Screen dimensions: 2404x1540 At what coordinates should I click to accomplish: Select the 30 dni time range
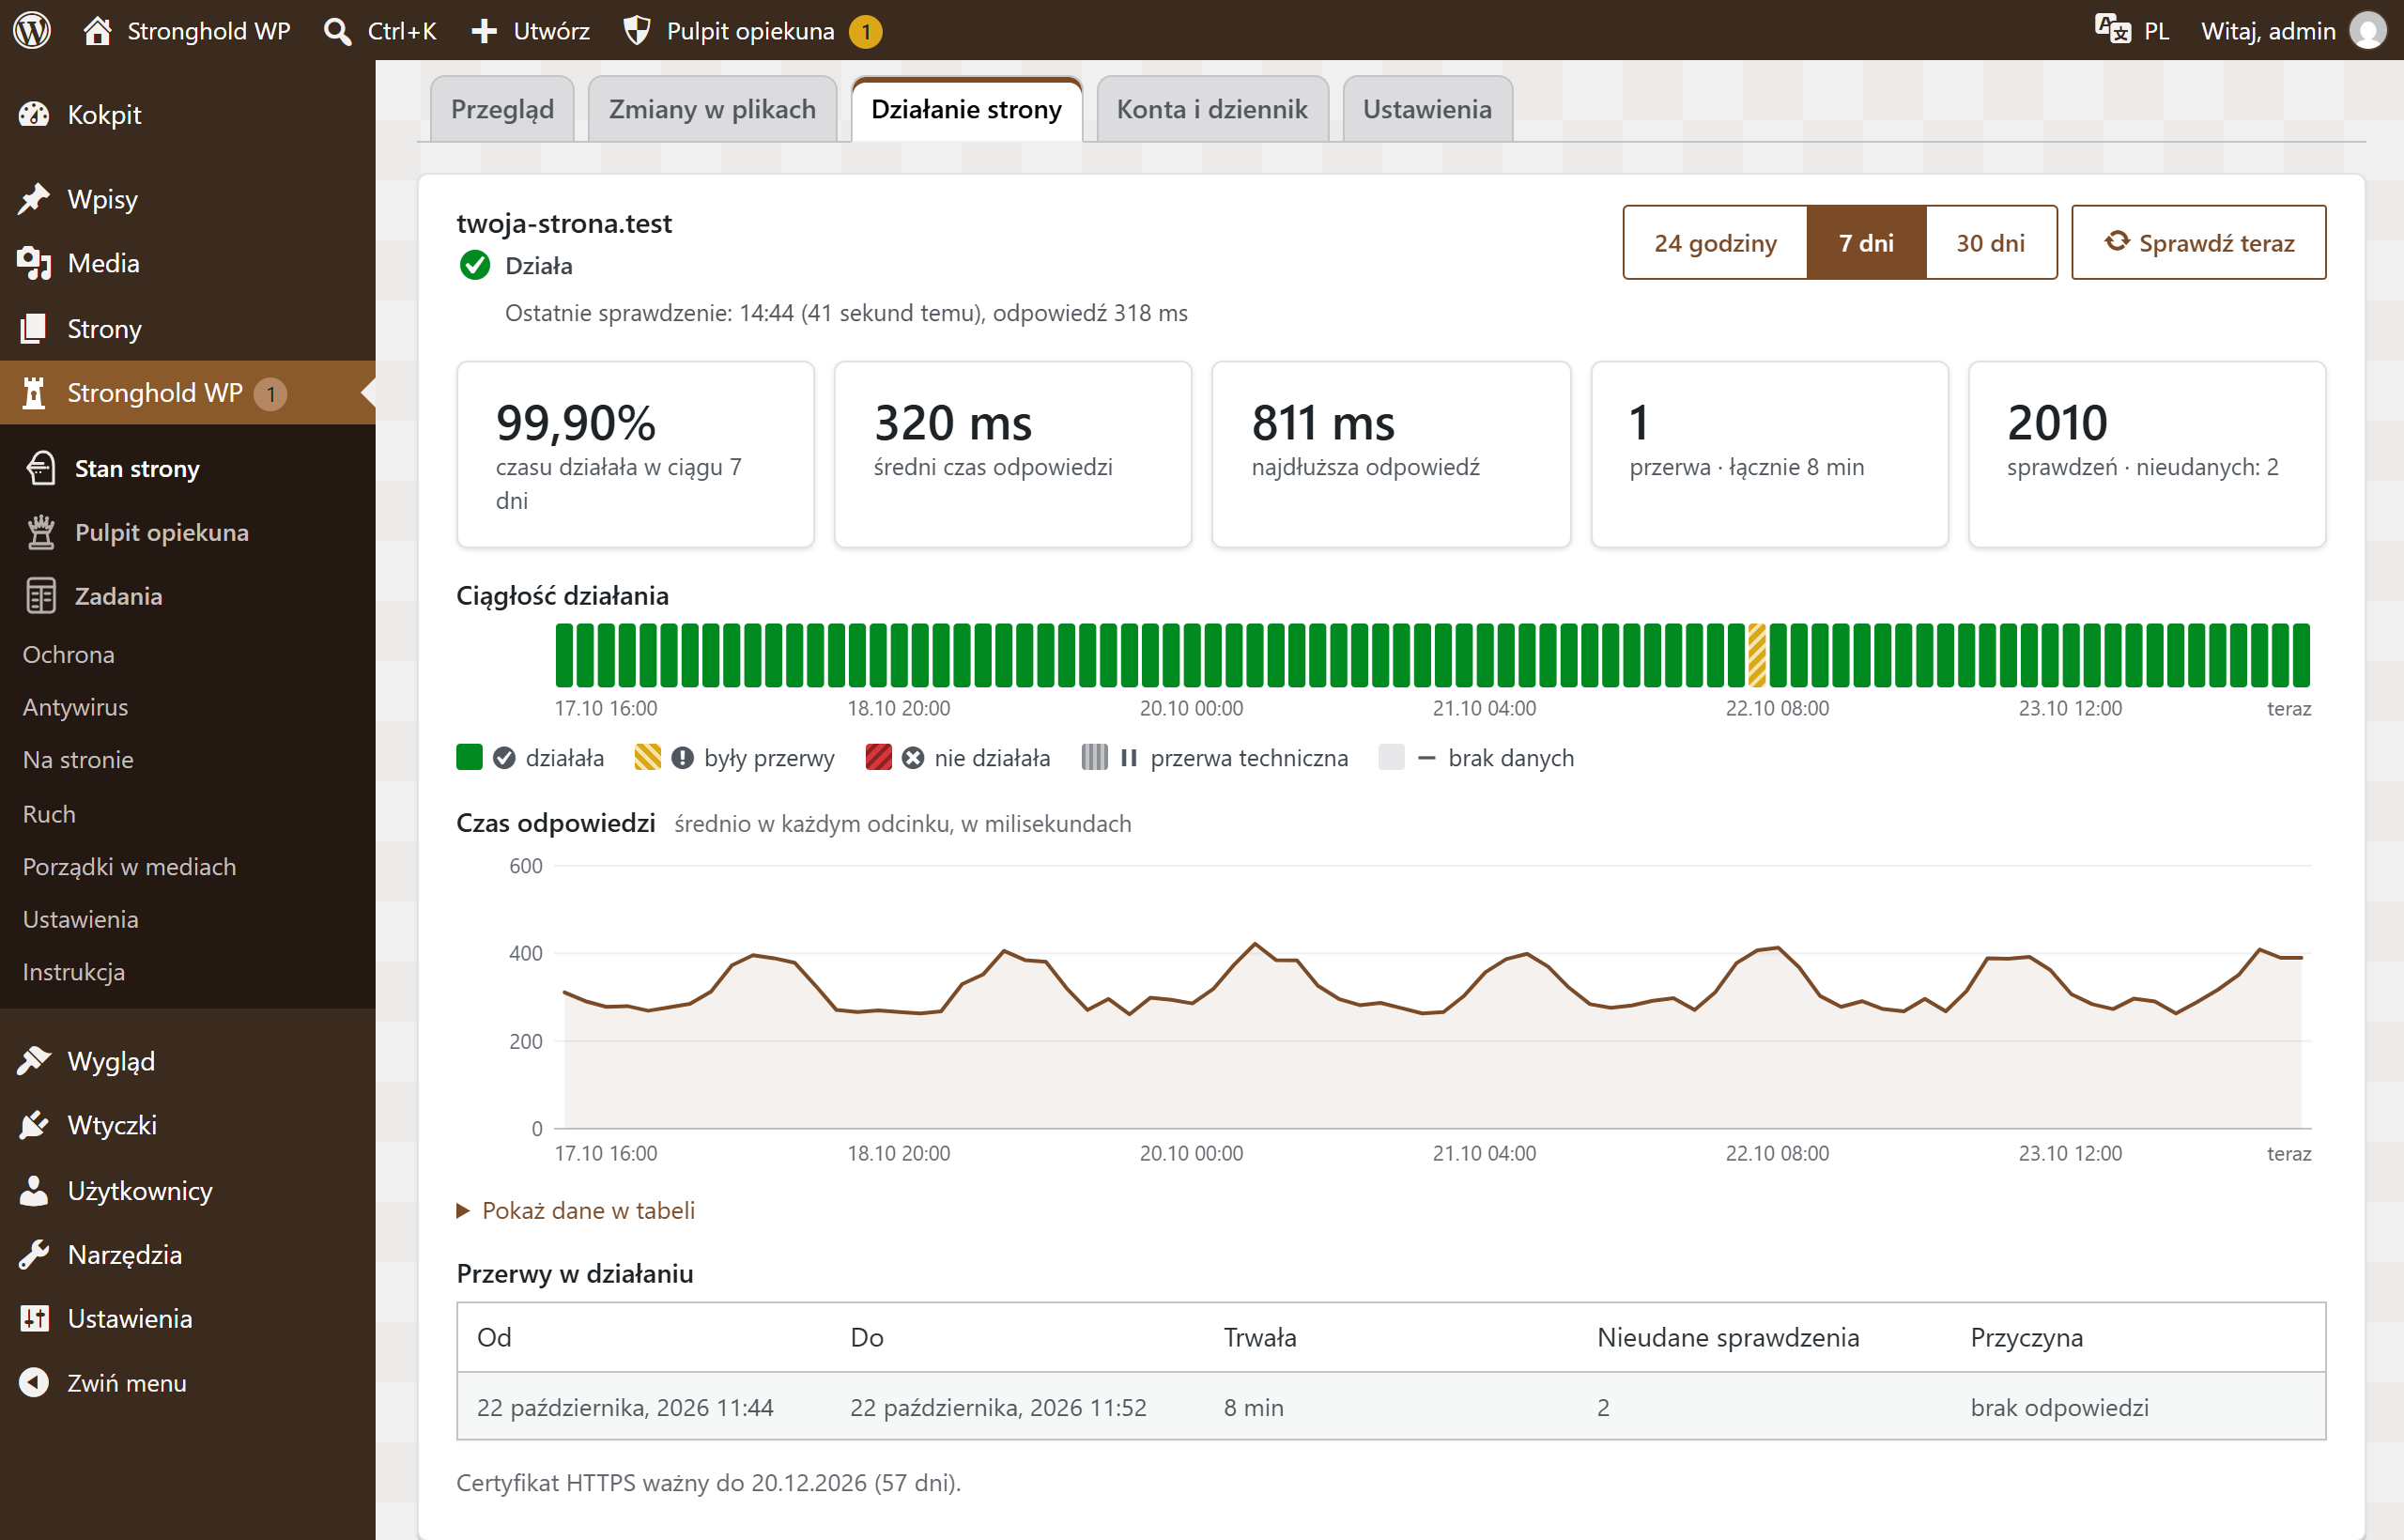1990,242
